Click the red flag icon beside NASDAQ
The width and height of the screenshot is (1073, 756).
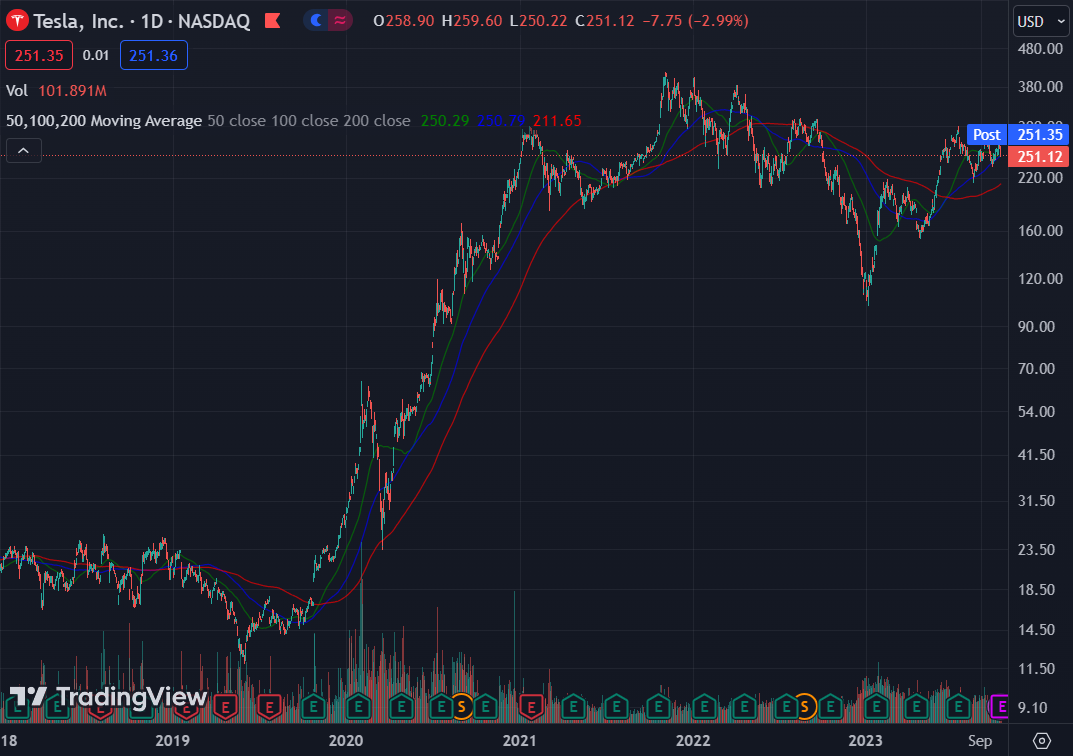(272, 21)
